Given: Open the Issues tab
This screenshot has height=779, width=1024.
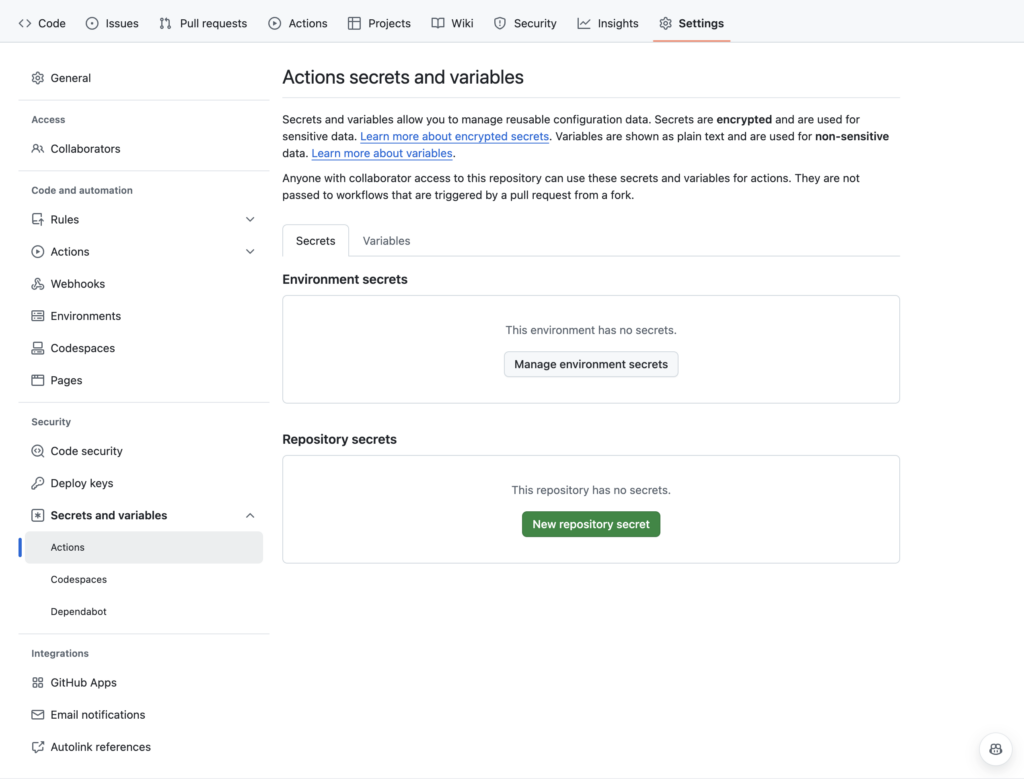Looking at the screenshot, I should [x=112, y=24].
